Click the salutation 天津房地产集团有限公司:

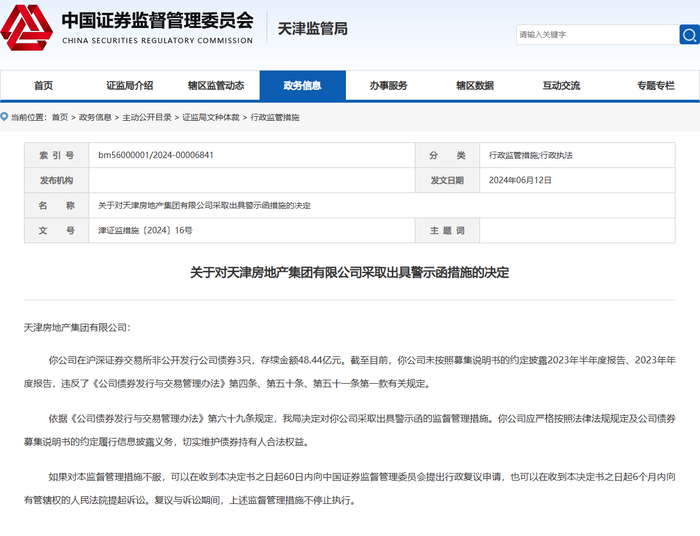point(77,328)
